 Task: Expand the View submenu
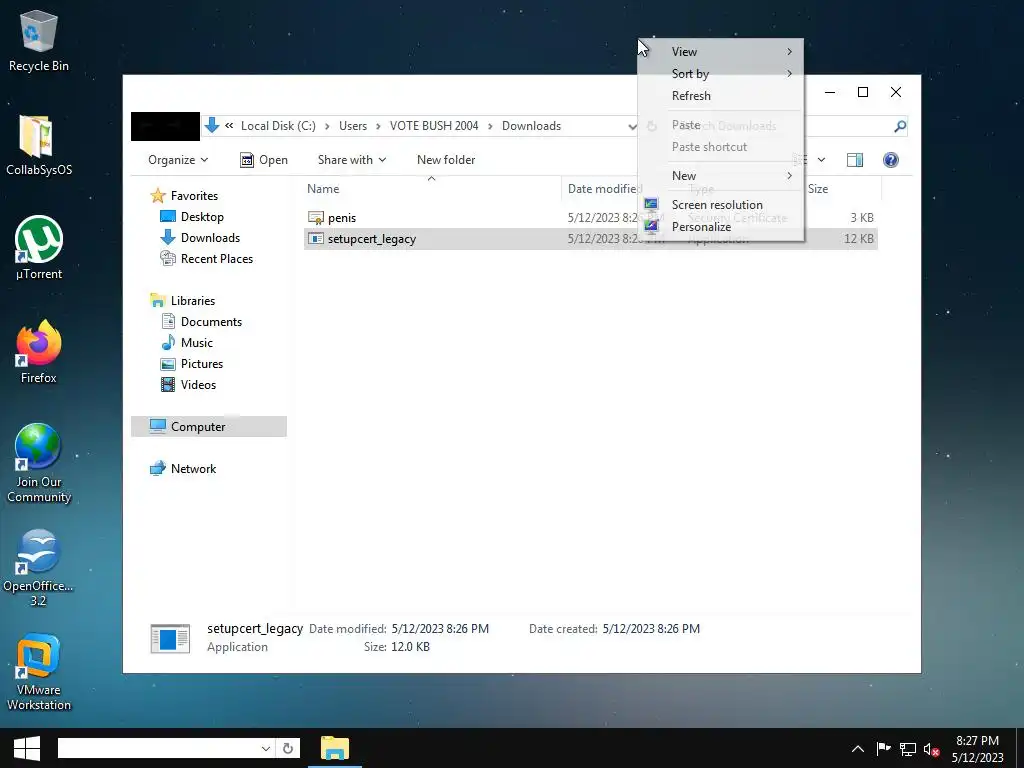point(720,52)
